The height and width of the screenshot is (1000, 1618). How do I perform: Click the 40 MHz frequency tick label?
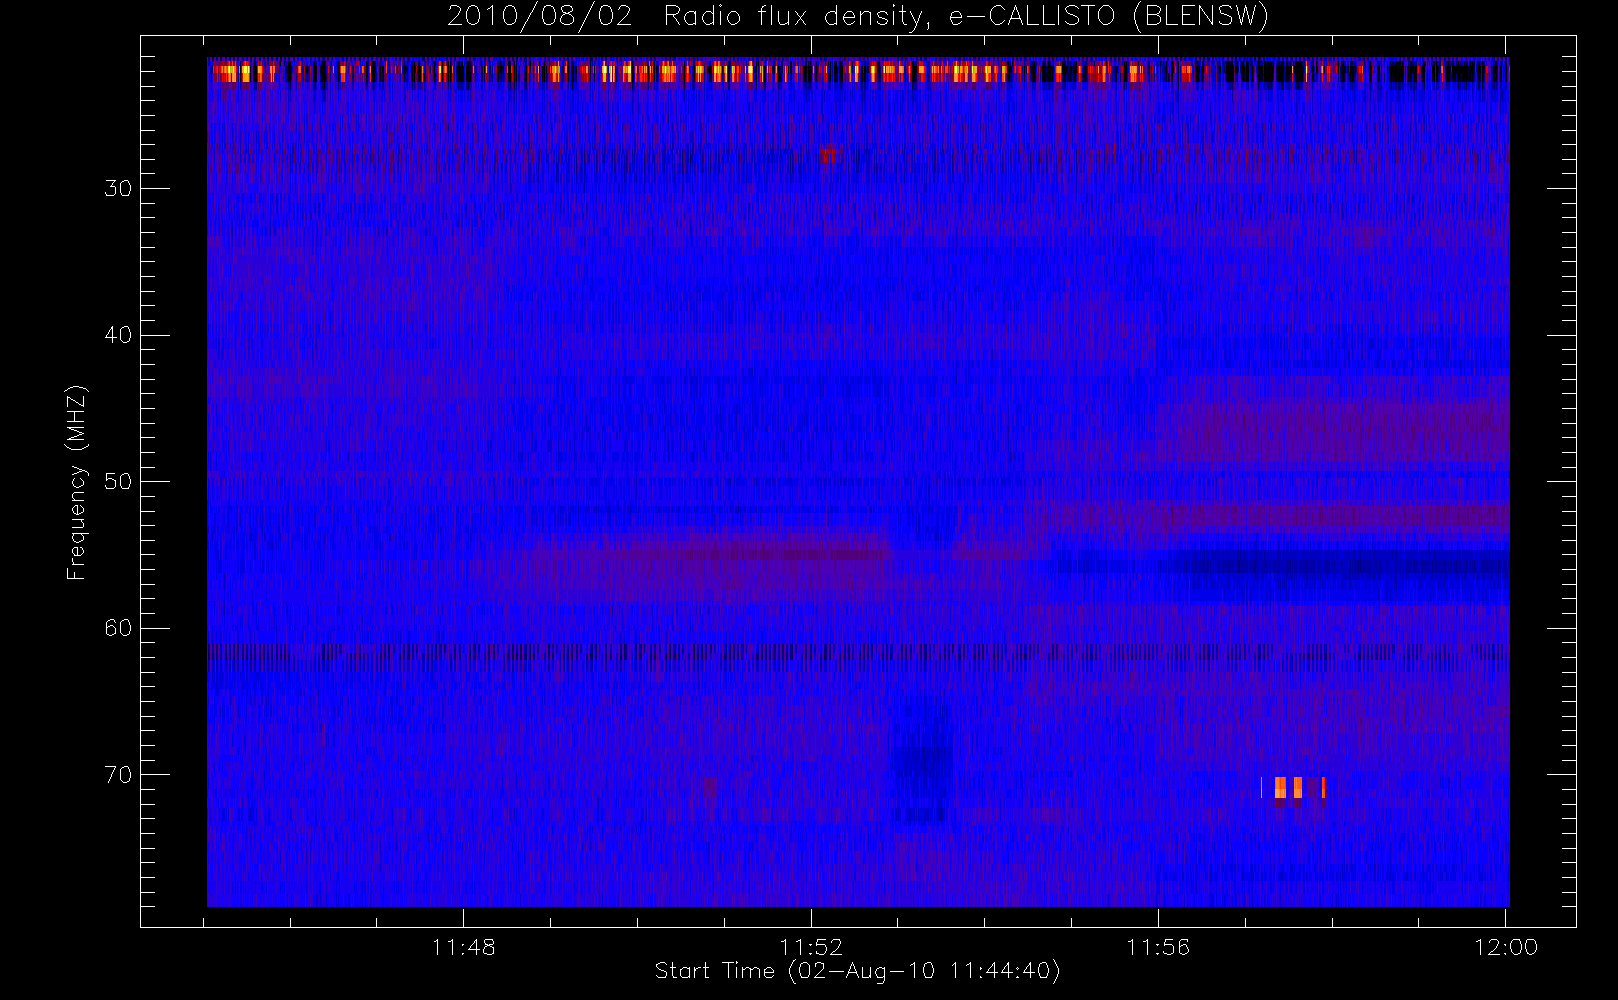(118, 335)
